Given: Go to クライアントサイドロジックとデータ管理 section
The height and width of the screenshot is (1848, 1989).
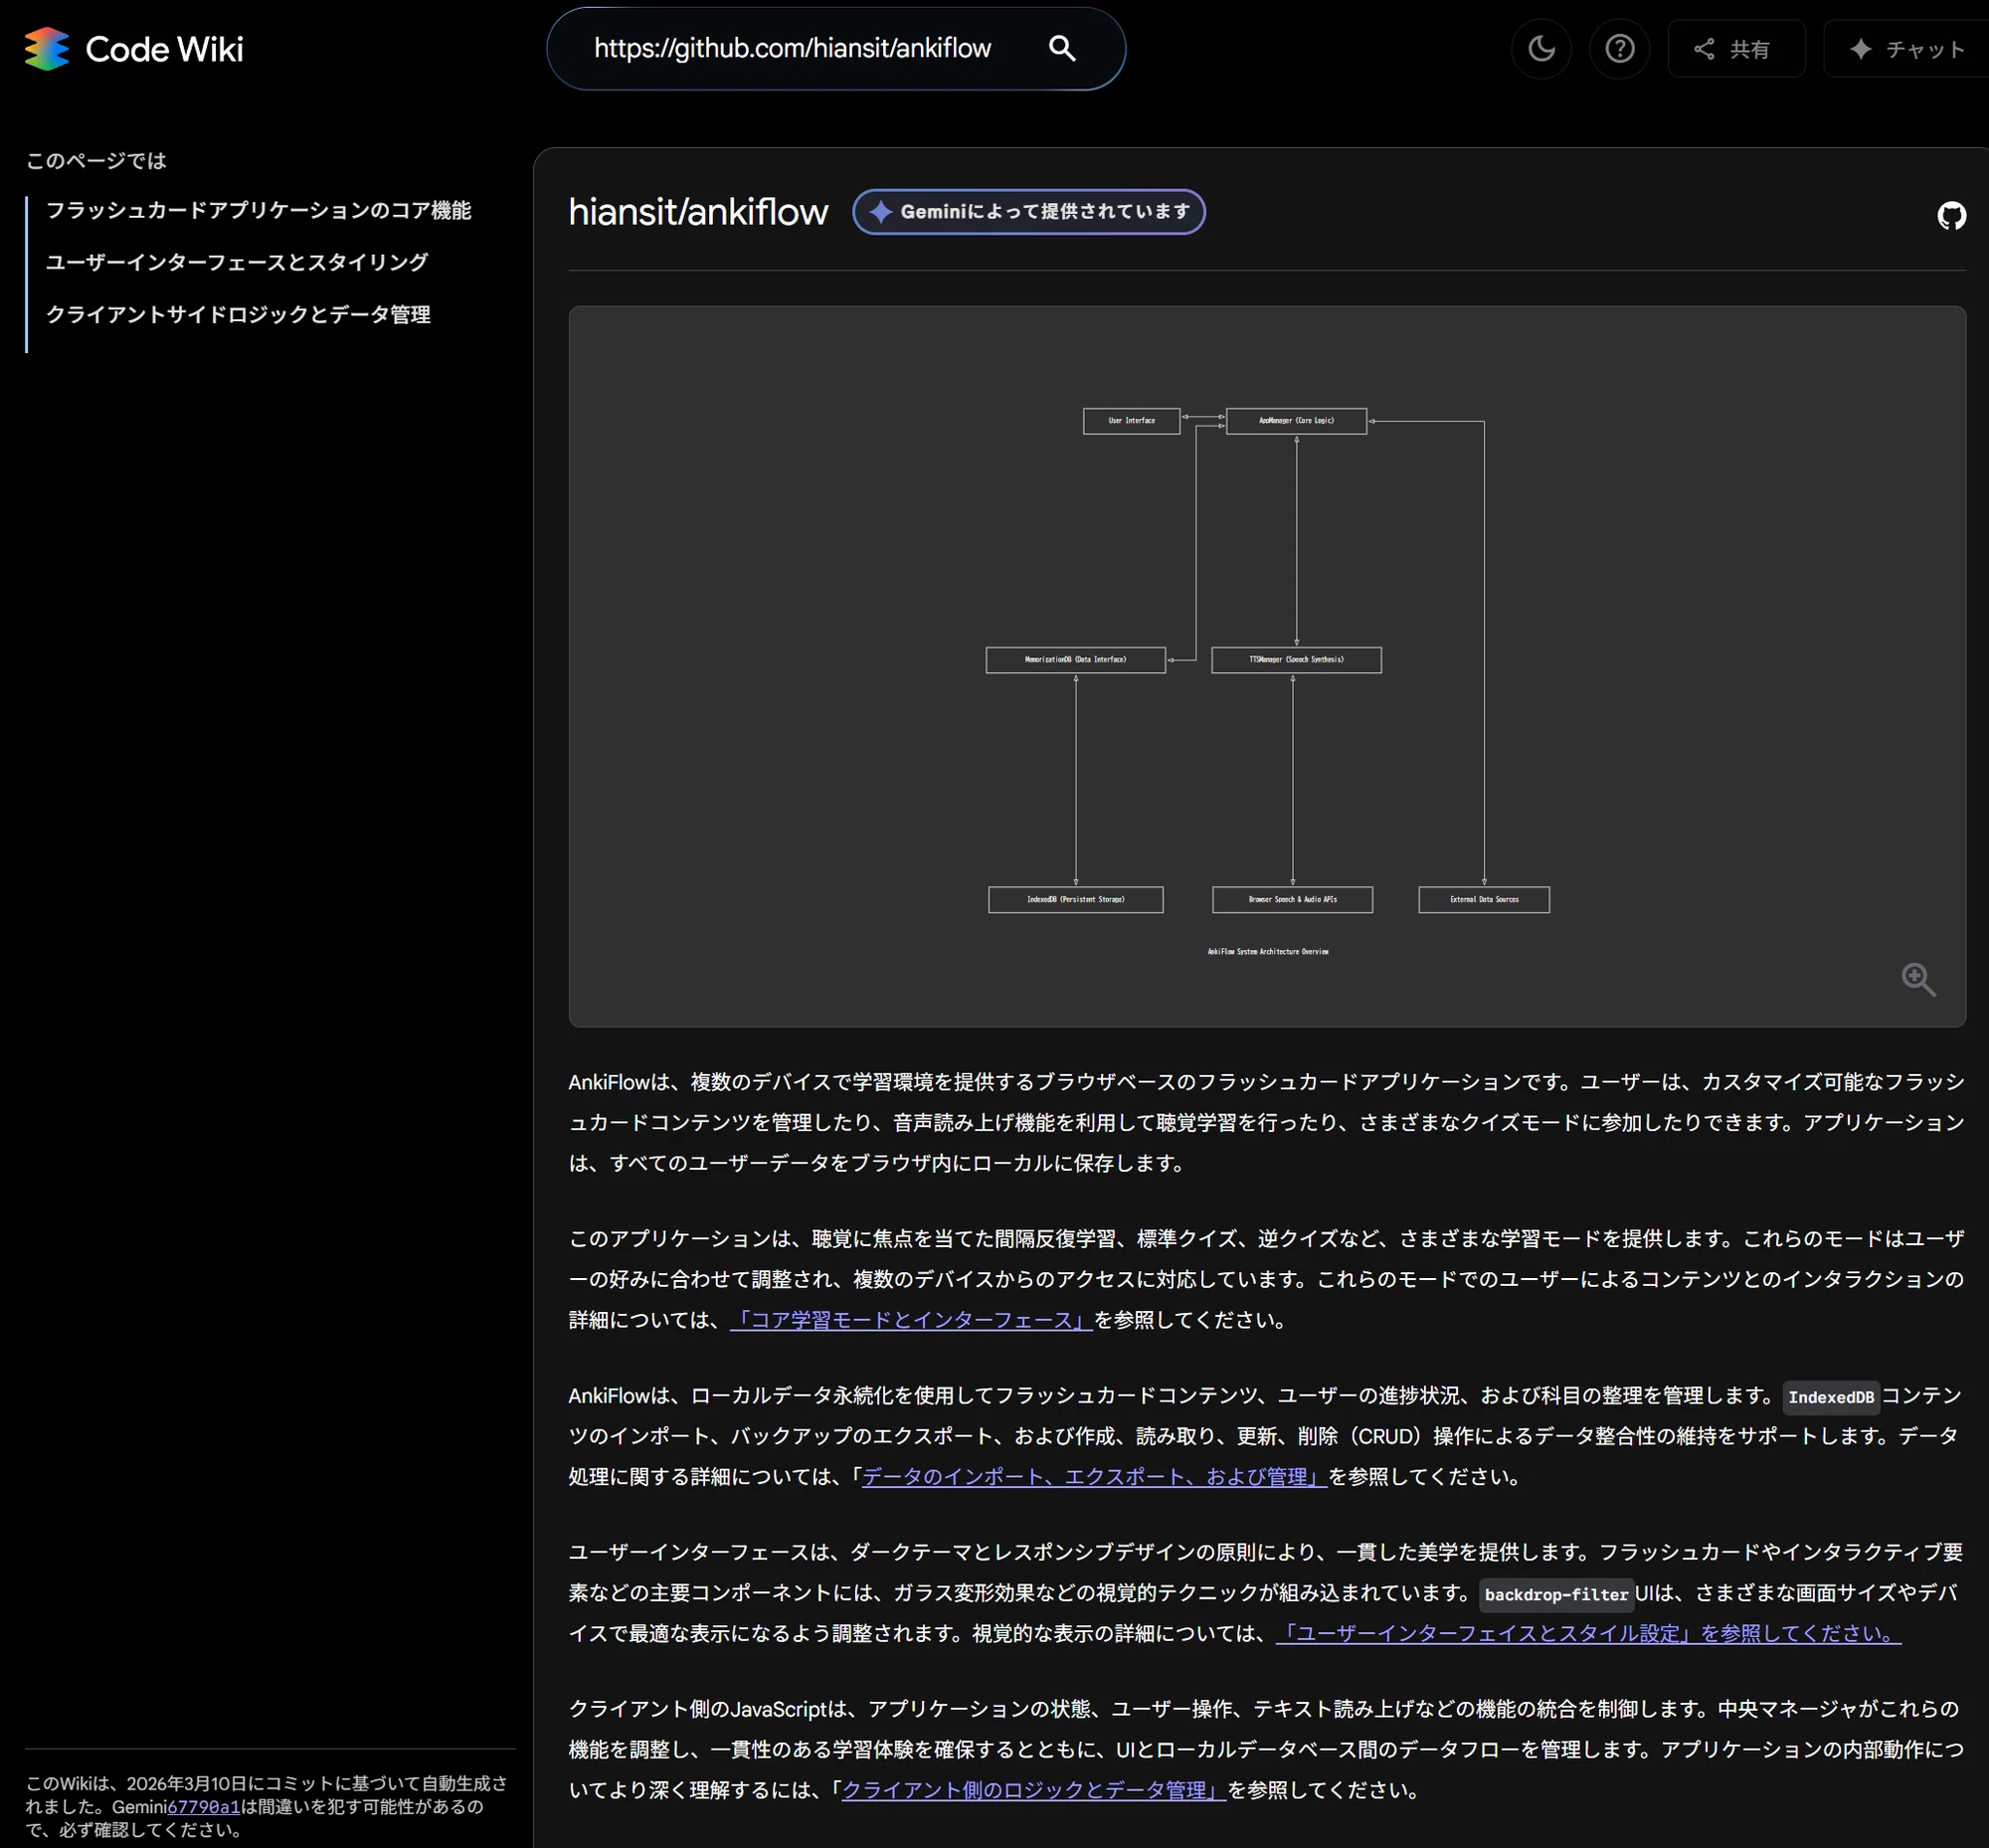Looking at the screenshot, I should pyautogui.click(x=238, y=314).
